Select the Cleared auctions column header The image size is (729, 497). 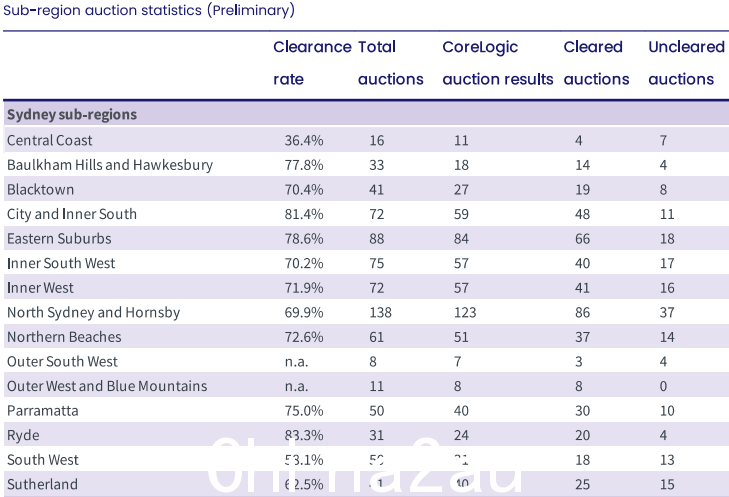pos(596,63)
